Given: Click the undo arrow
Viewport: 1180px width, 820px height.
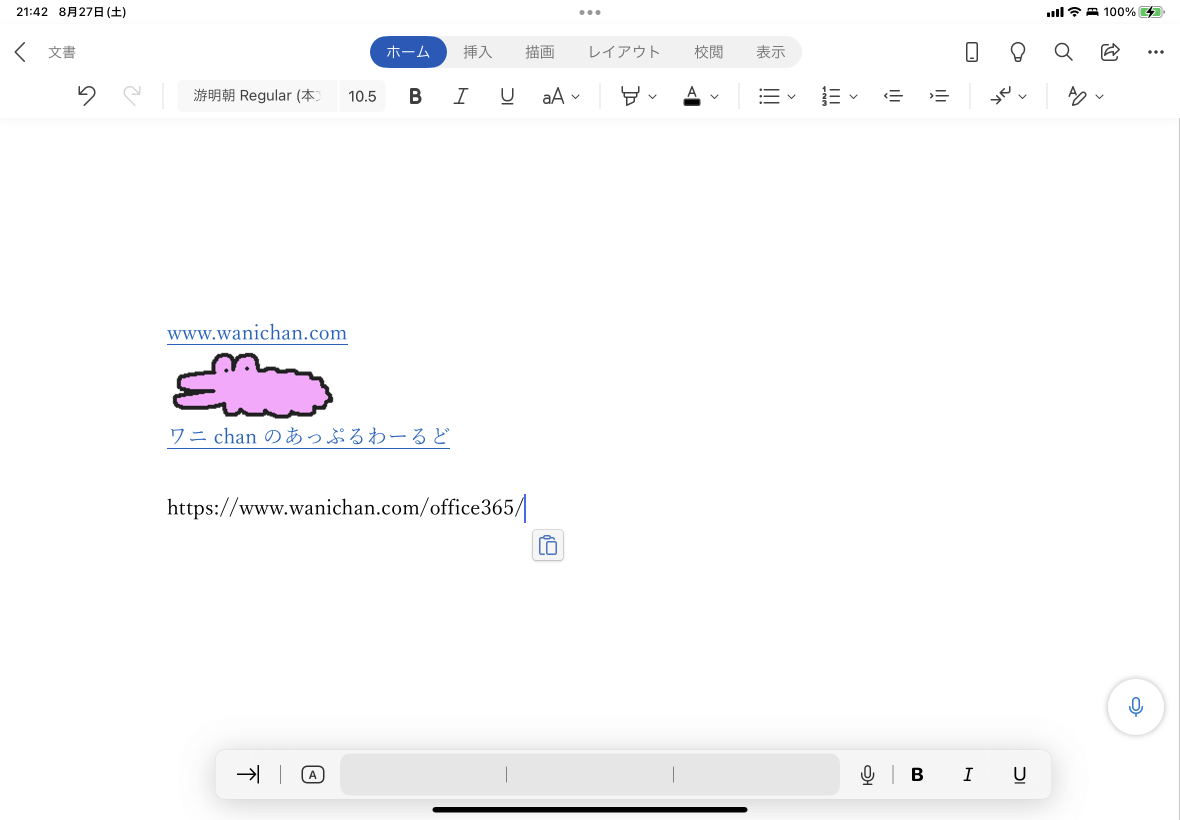Looking at the screenshot, I should pos(87,96).
